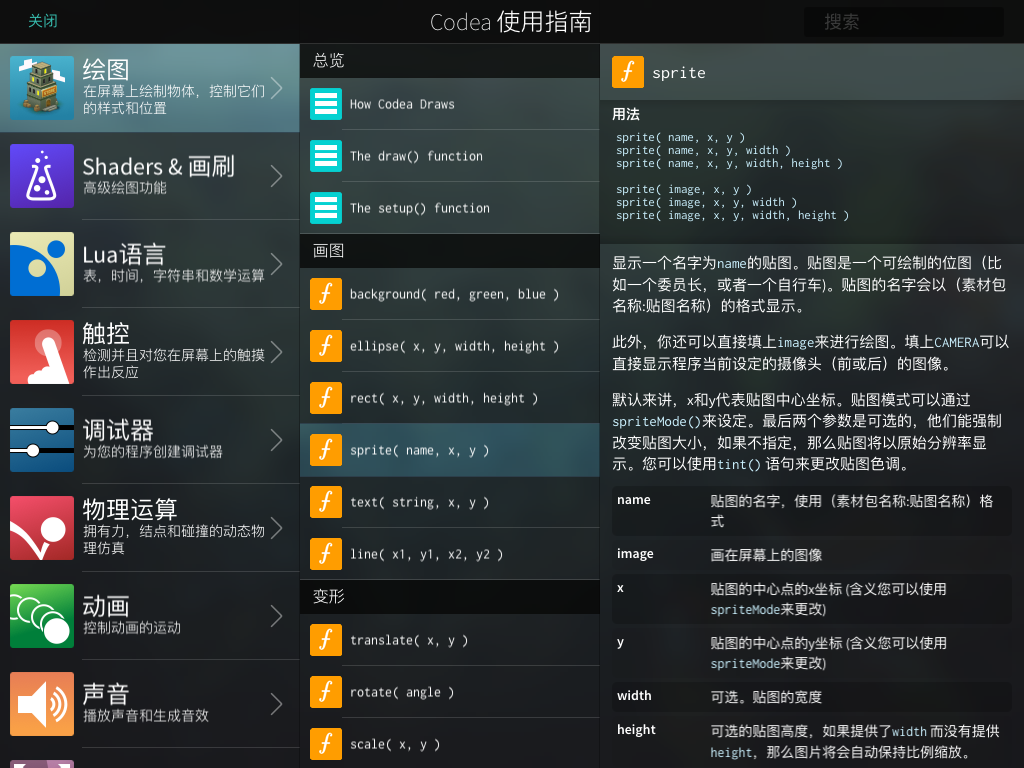Click the rotate function icon
The width and height of the screenshot is (1024, 768).
coord(326,692)
